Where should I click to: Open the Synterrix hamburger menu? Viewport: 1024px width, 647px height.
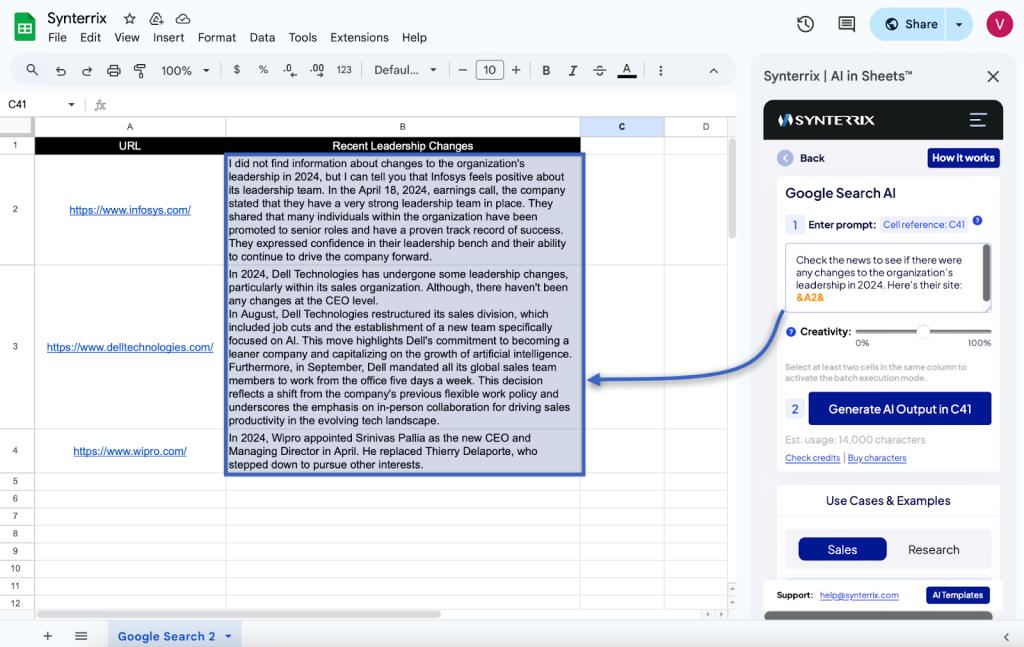978,119
